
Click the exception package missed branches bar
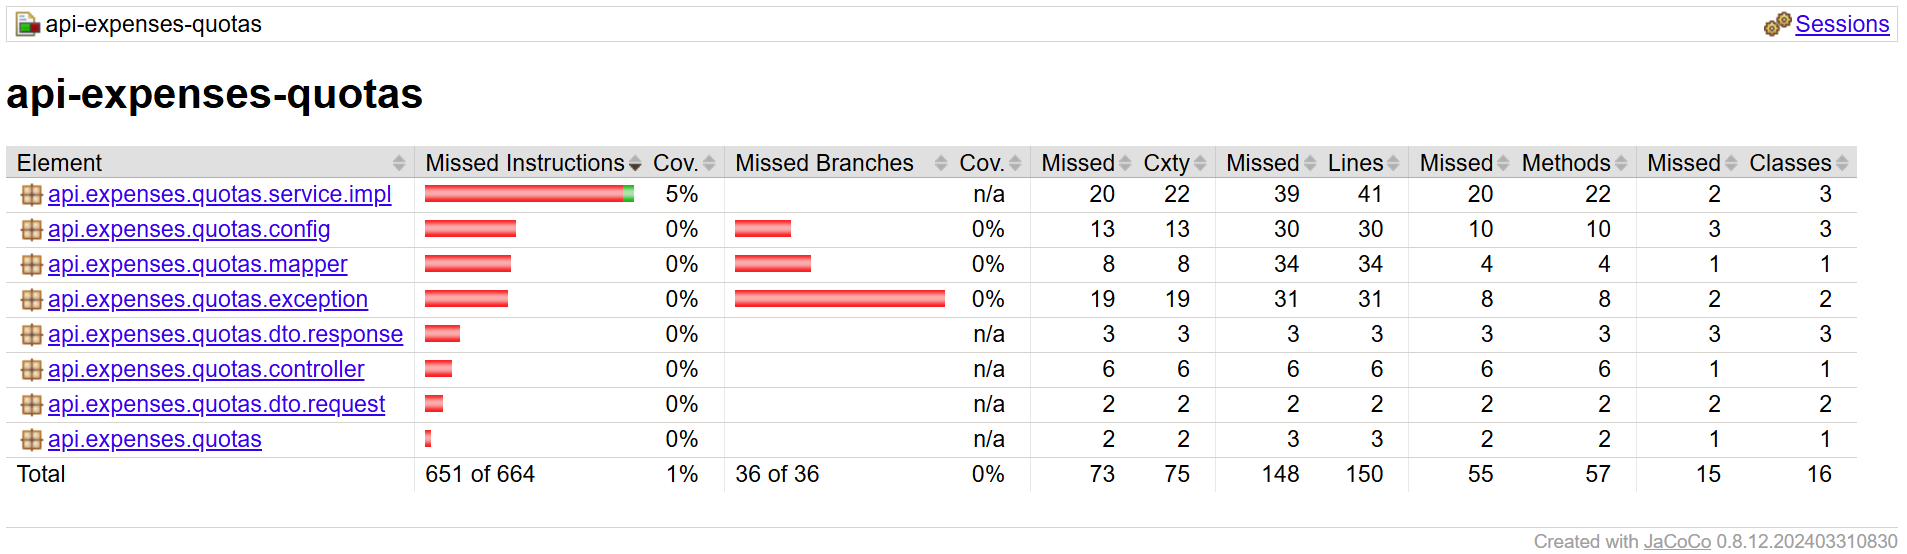coord(839,299)
